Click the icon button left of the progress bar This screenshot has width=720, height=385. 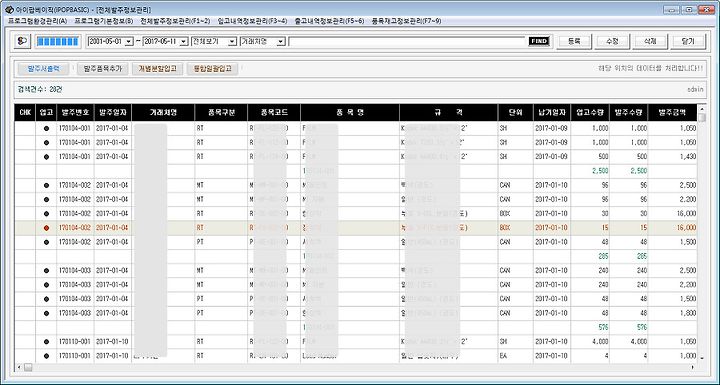[22, 41]
